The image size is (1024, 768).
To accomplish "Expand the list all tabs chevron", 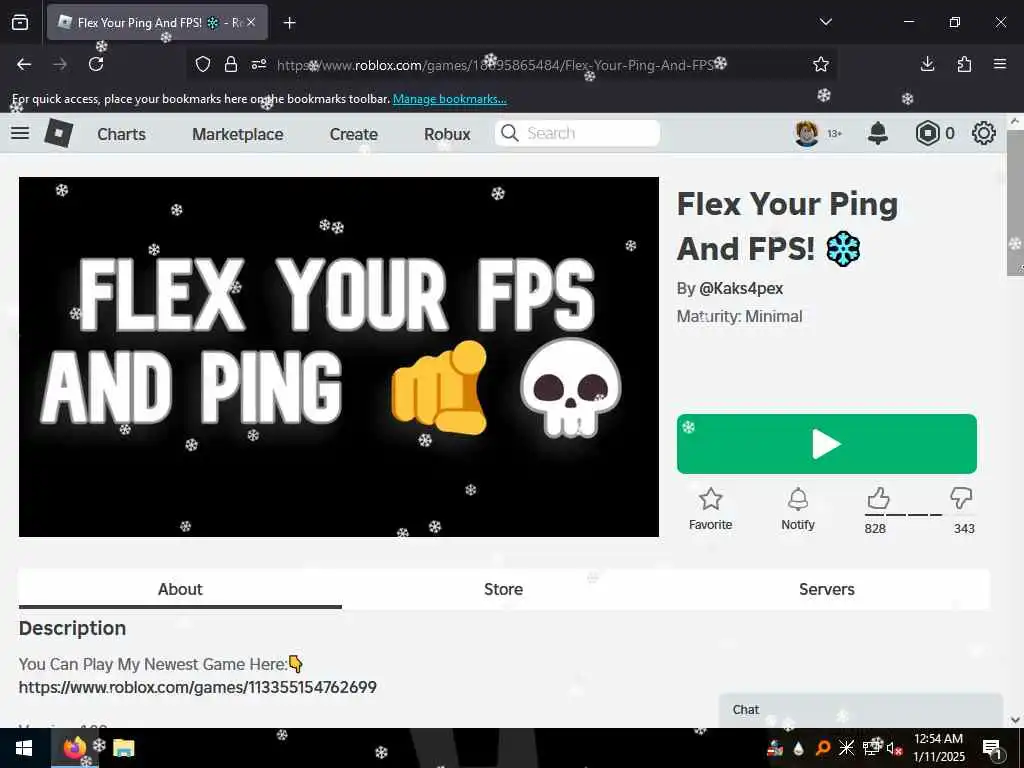I will pos(825,22).
